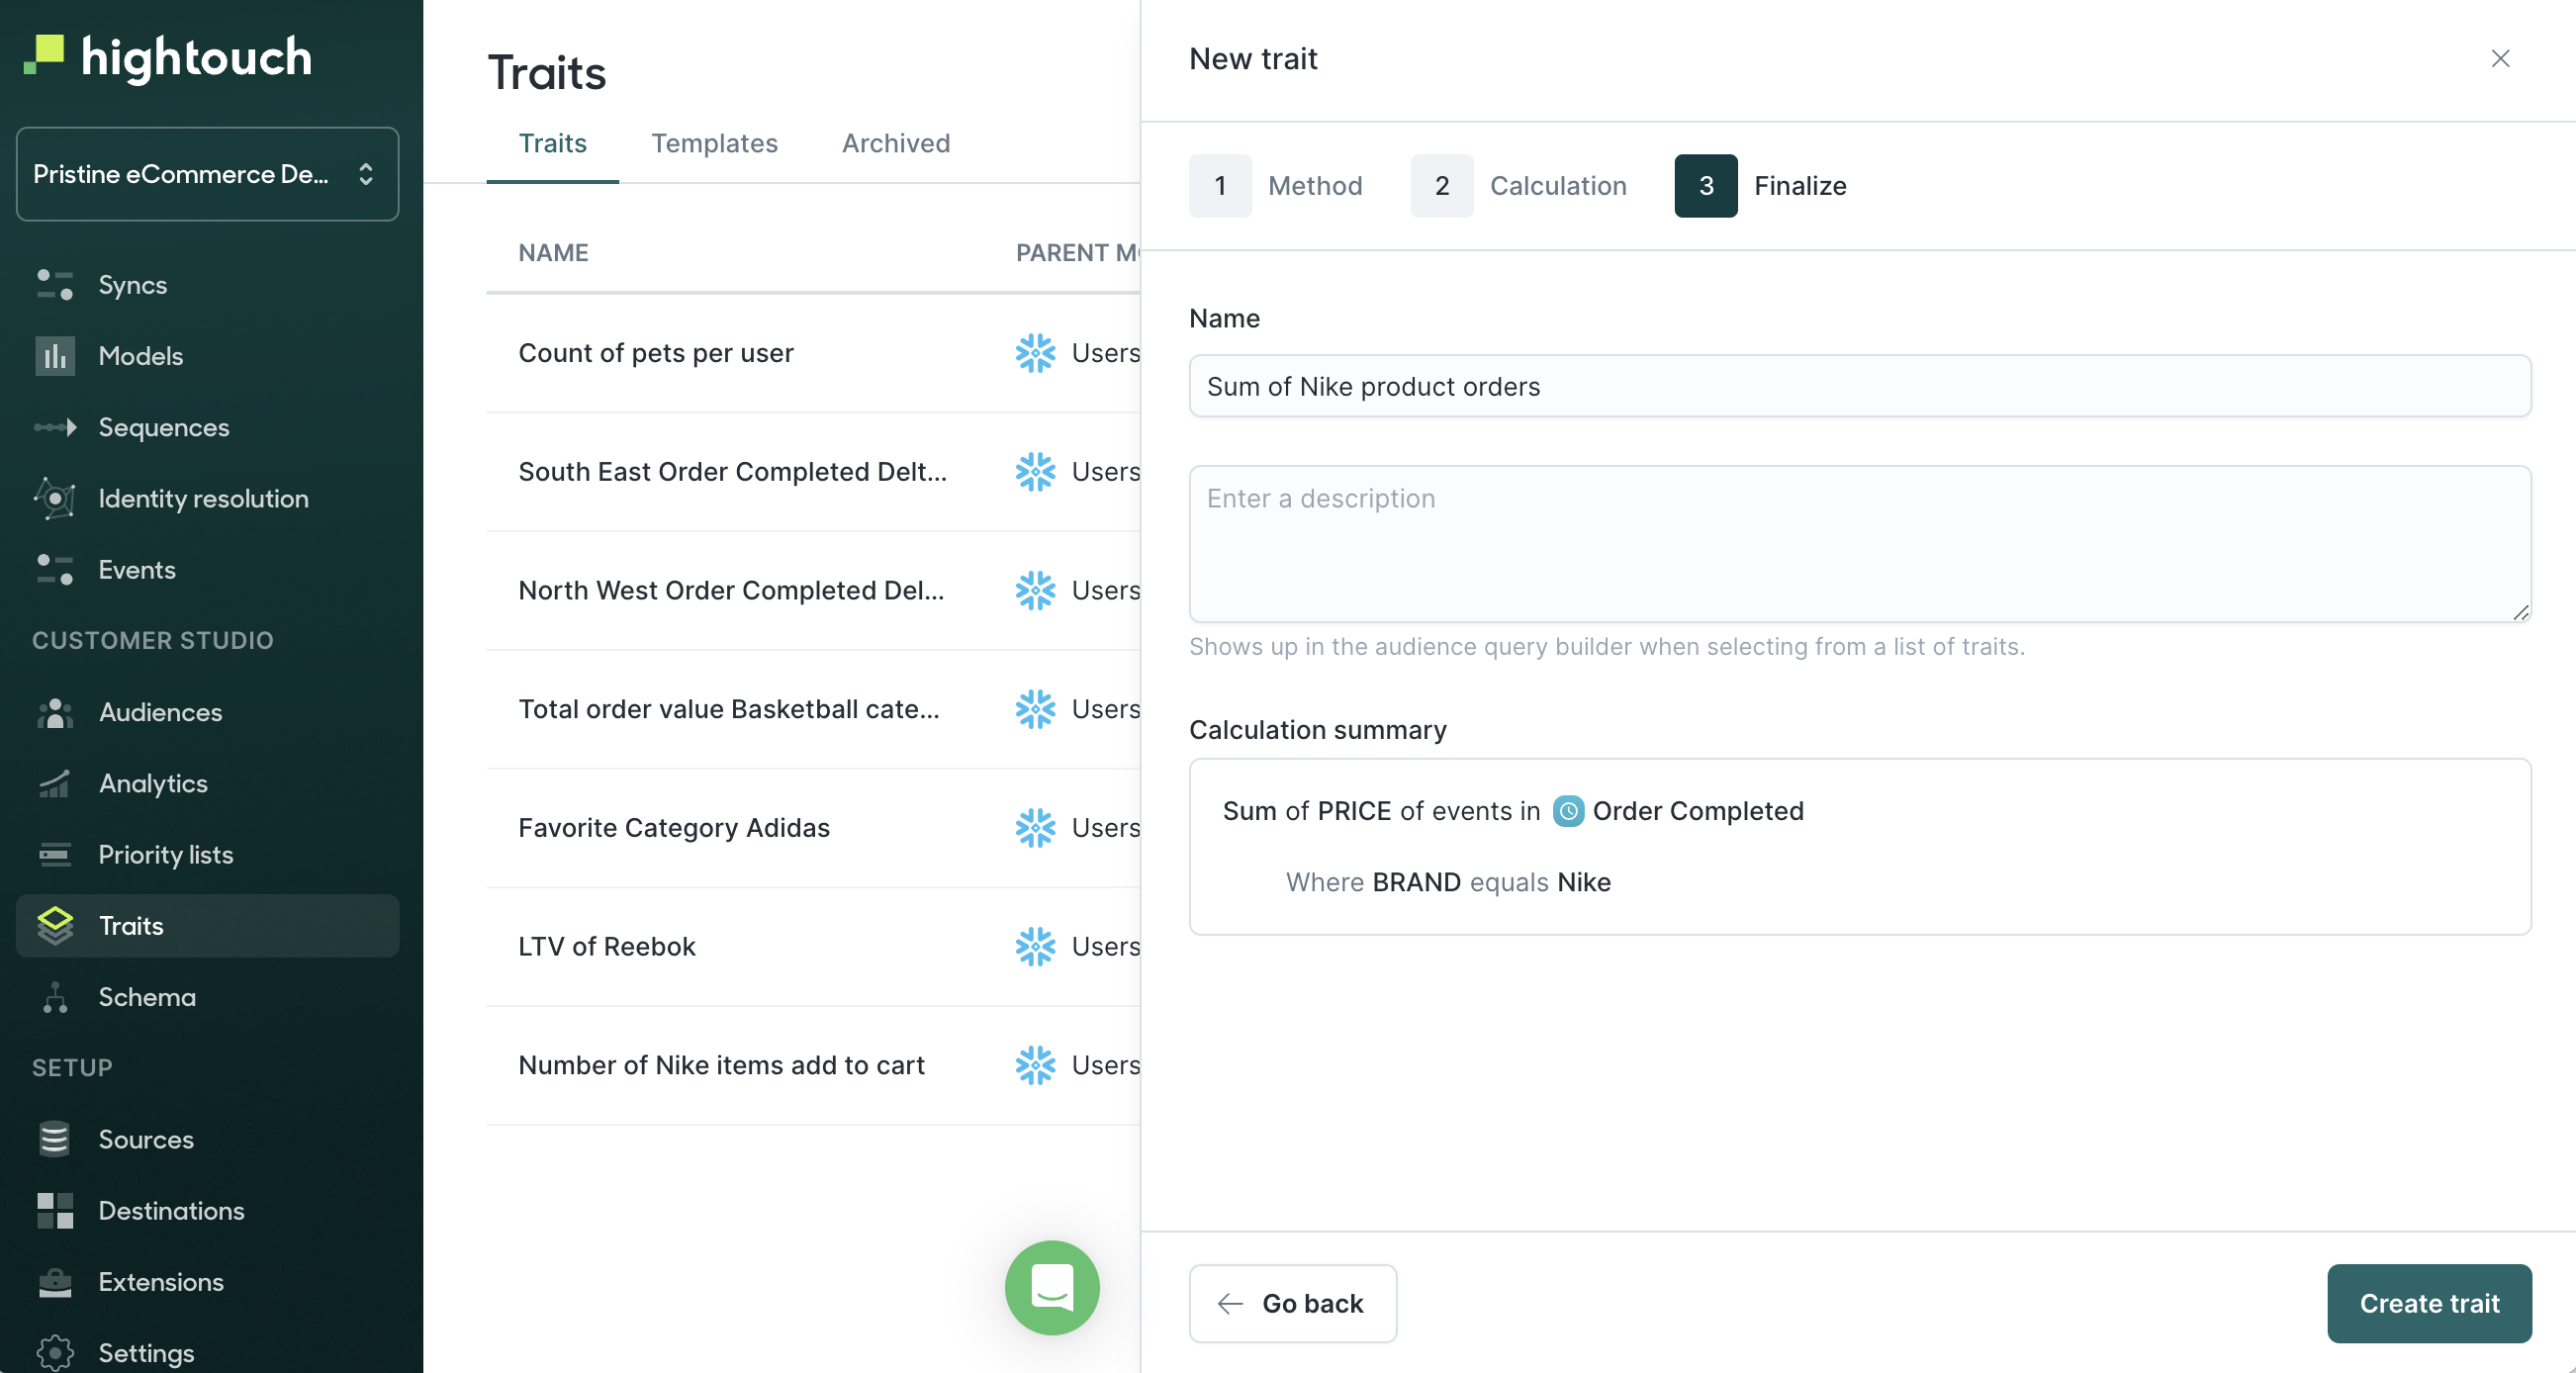This screenshot has height=1373, width=2576.
Task: Open the green chat support bubble
Action: coord(1052,1288)
